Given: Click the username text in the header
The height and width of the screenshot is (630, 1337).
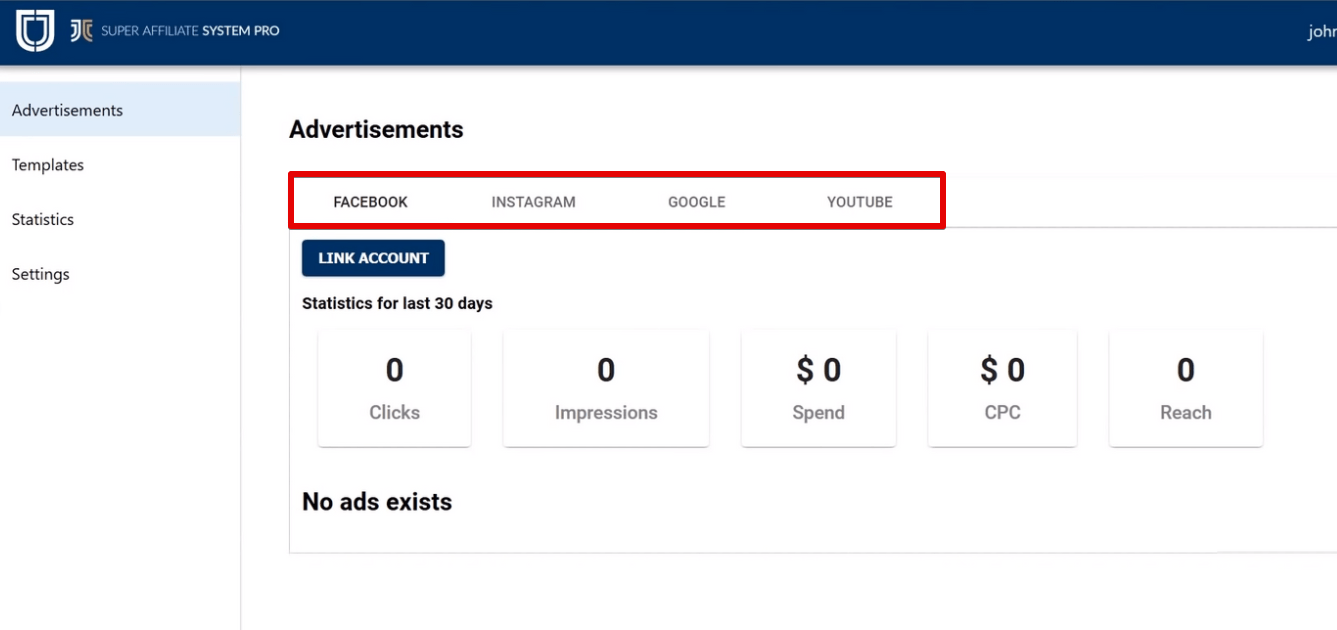Looking at the screenshot, I should click(x=1322, y=32).
